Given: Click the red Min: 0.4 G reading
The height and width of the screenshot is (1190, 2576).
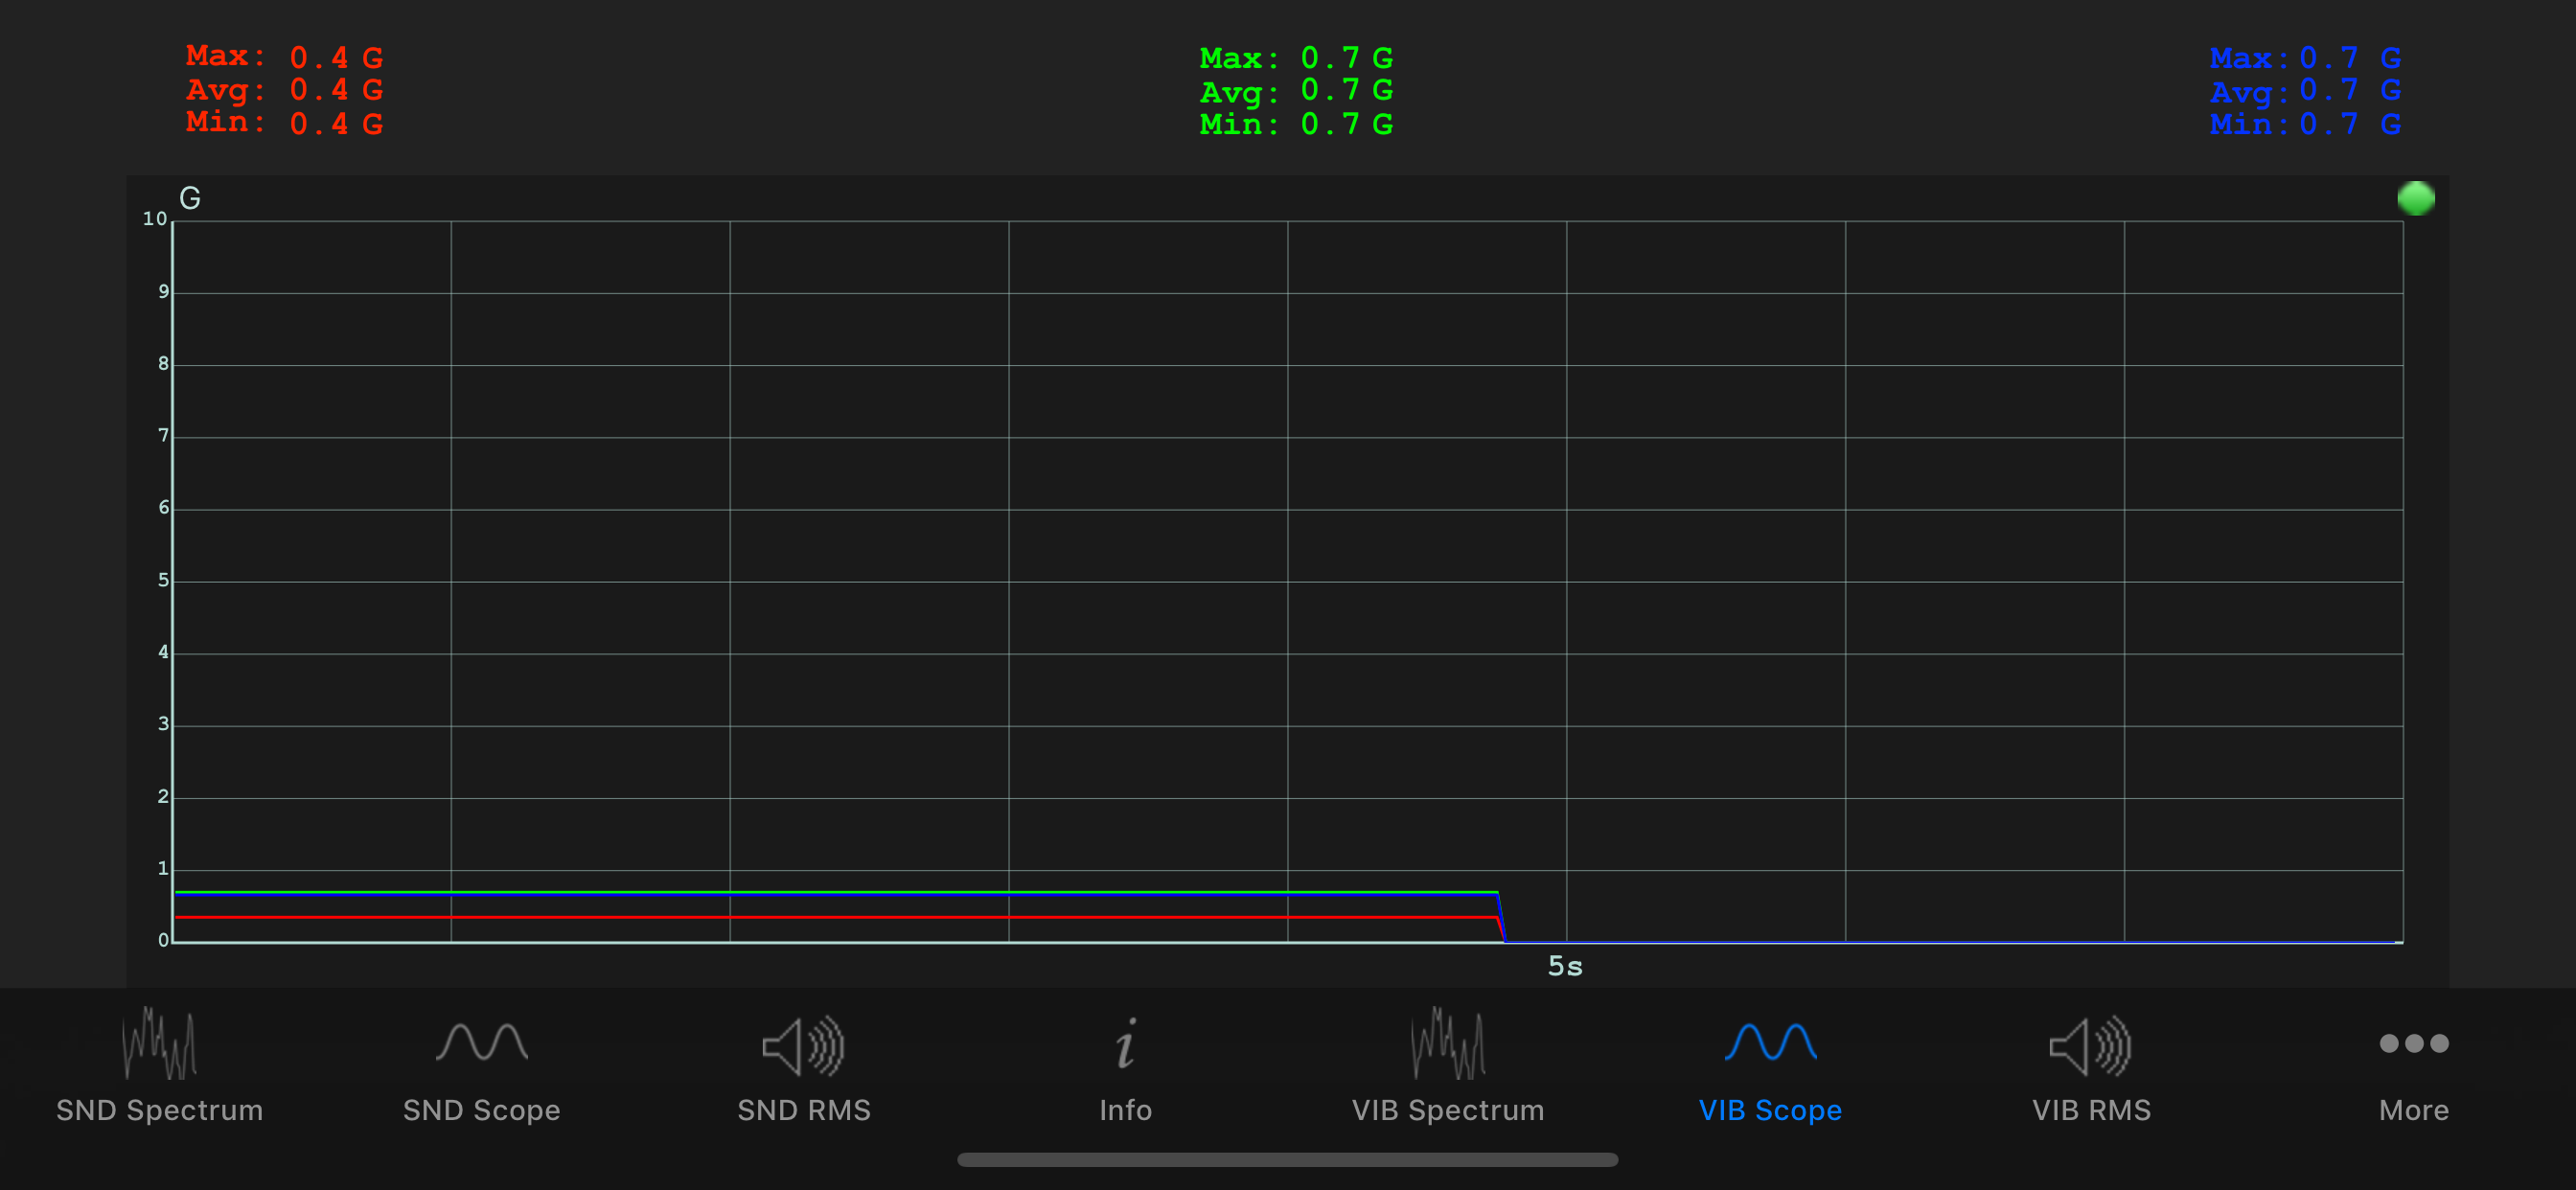Looking at the screenshot, I should 285,123.
